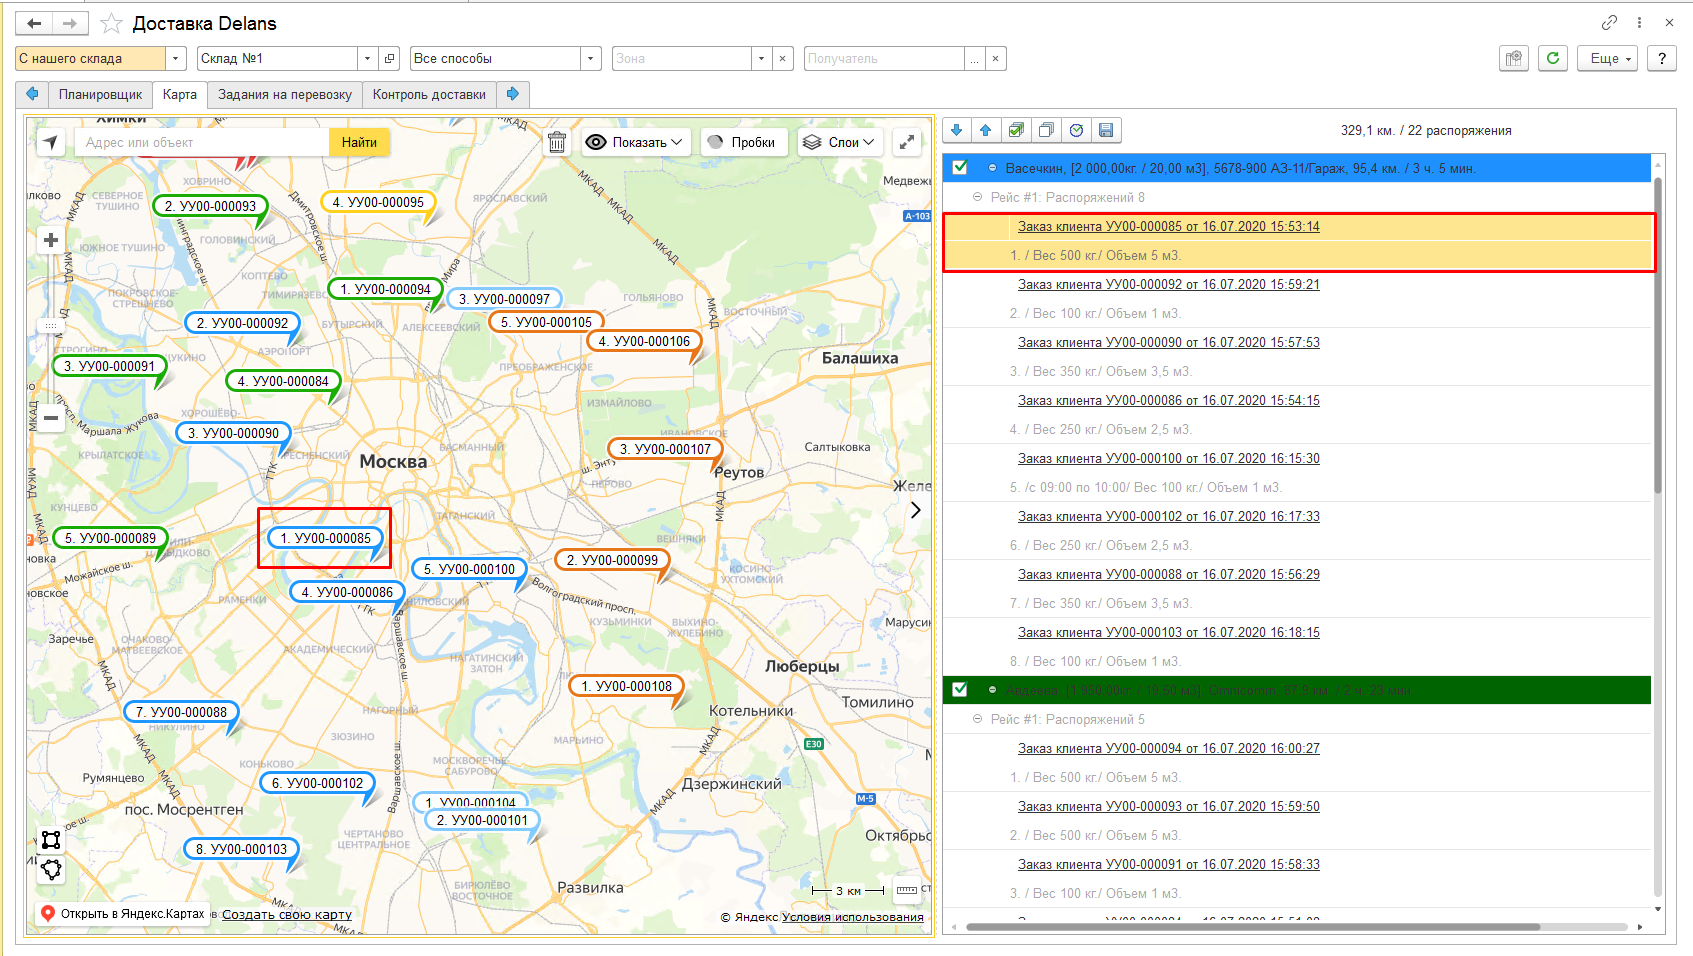Select the rectangle selection map tool

[x=51, y=839]
